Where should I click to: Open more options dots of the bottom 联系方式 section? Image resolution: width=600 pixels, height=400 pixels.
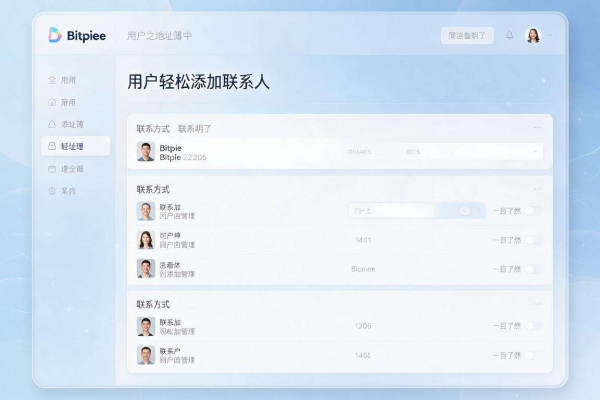pos(538,304)
